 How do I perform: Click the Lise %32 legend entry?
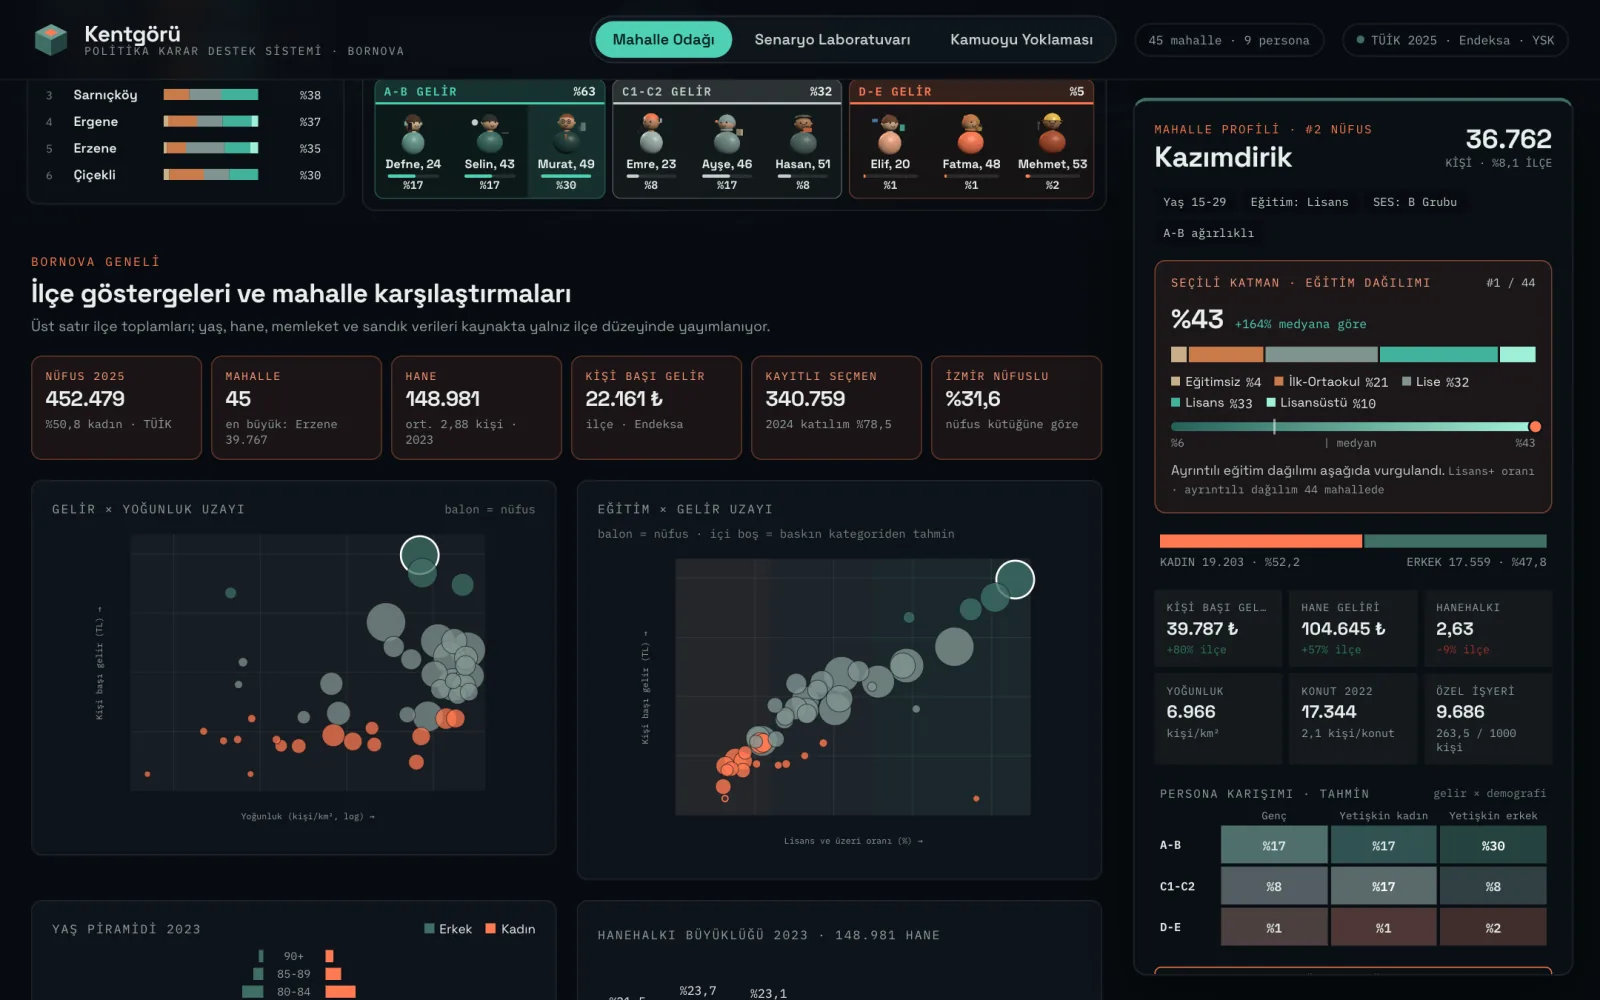1435,382
